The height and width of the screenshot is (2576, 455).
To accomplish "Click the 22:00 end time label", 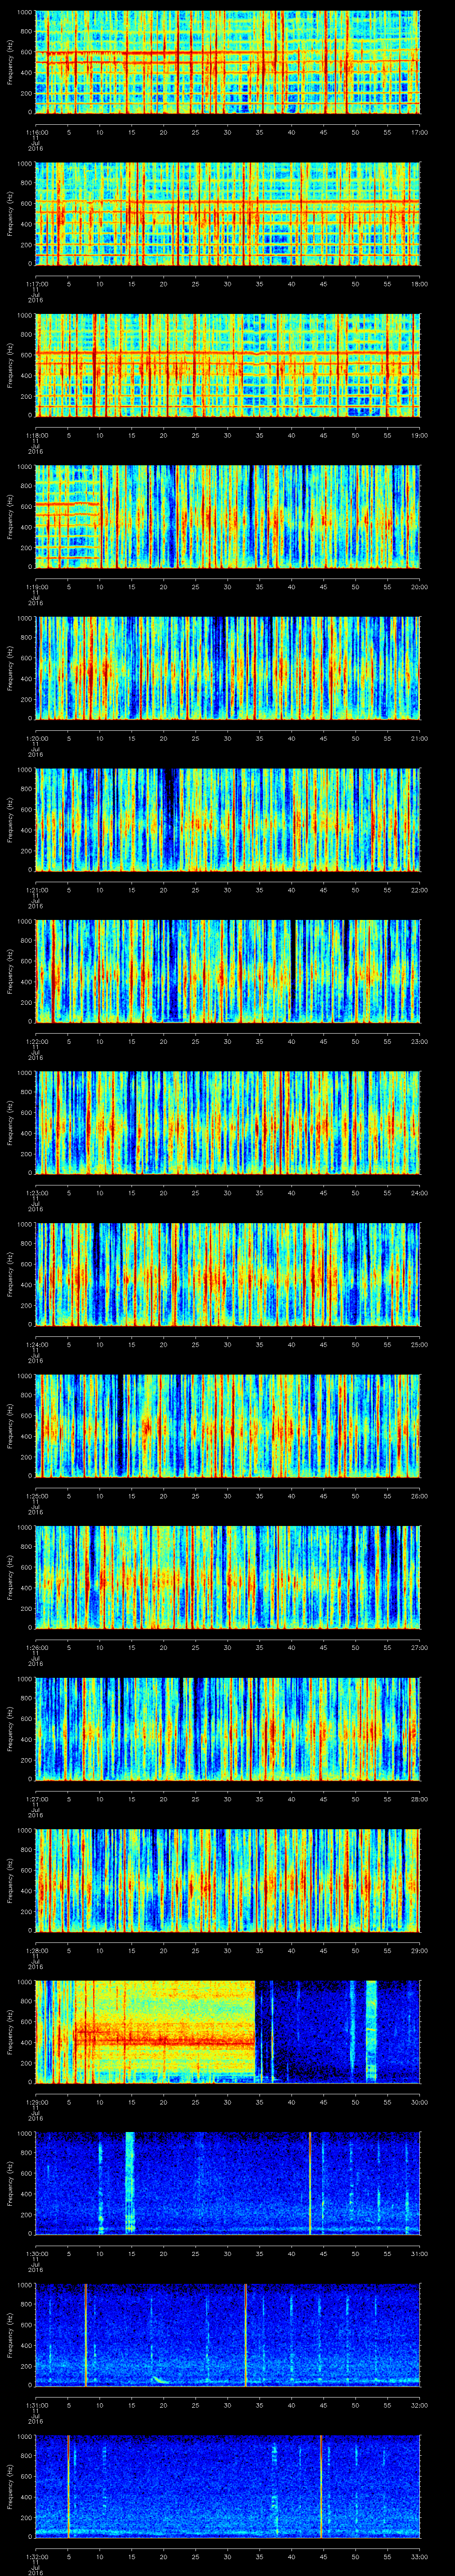I will [x=419, y=889].
